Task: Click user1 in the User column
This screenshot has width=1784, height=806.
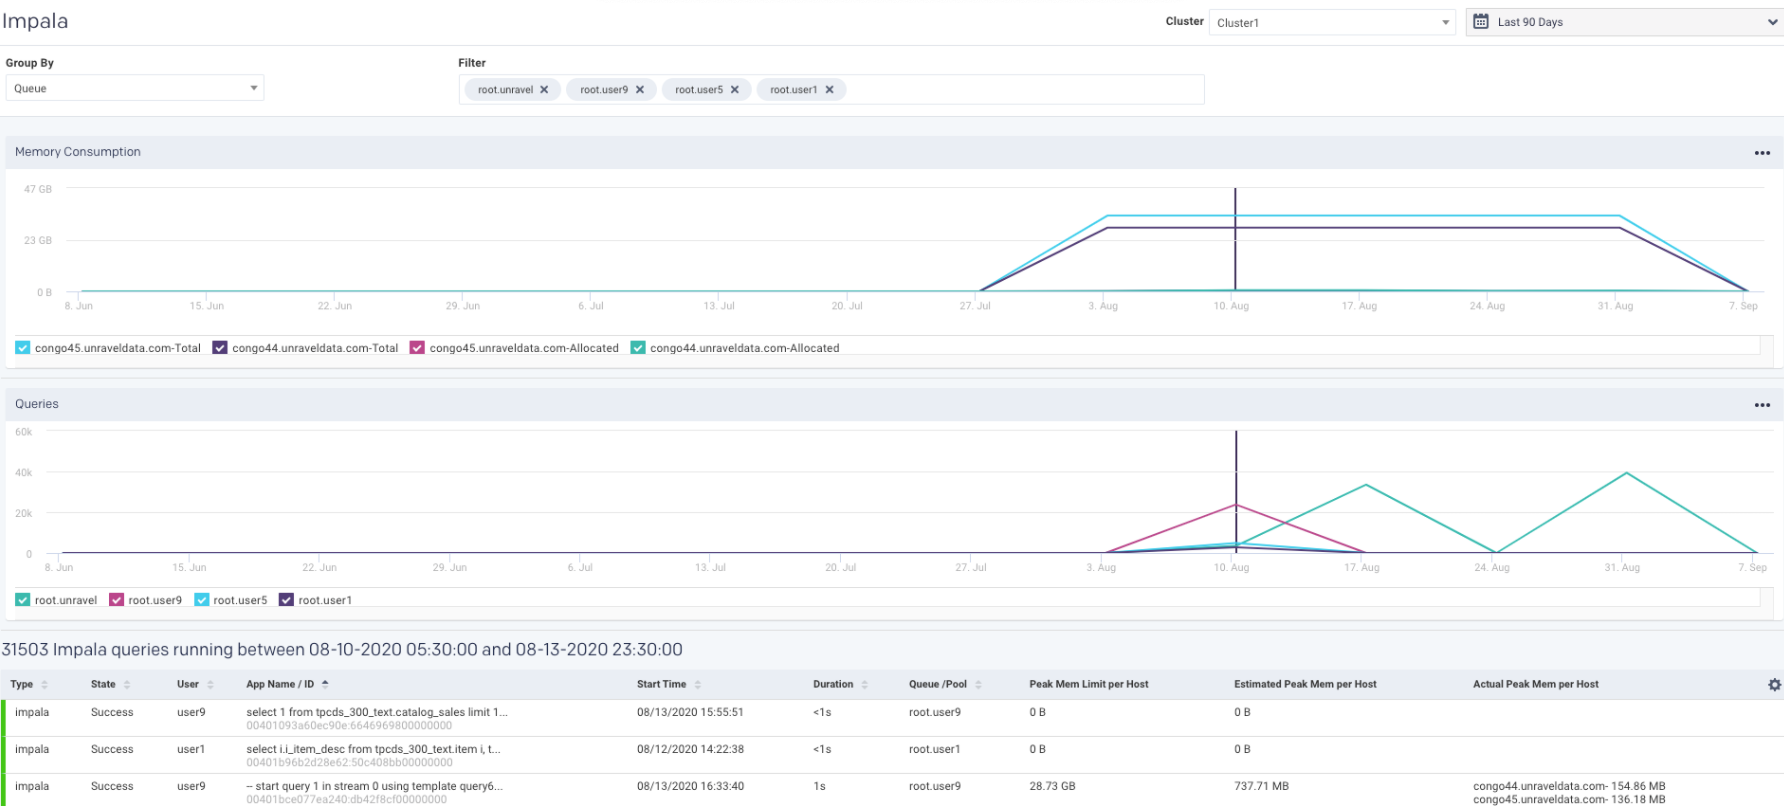Action: [190, 749]
